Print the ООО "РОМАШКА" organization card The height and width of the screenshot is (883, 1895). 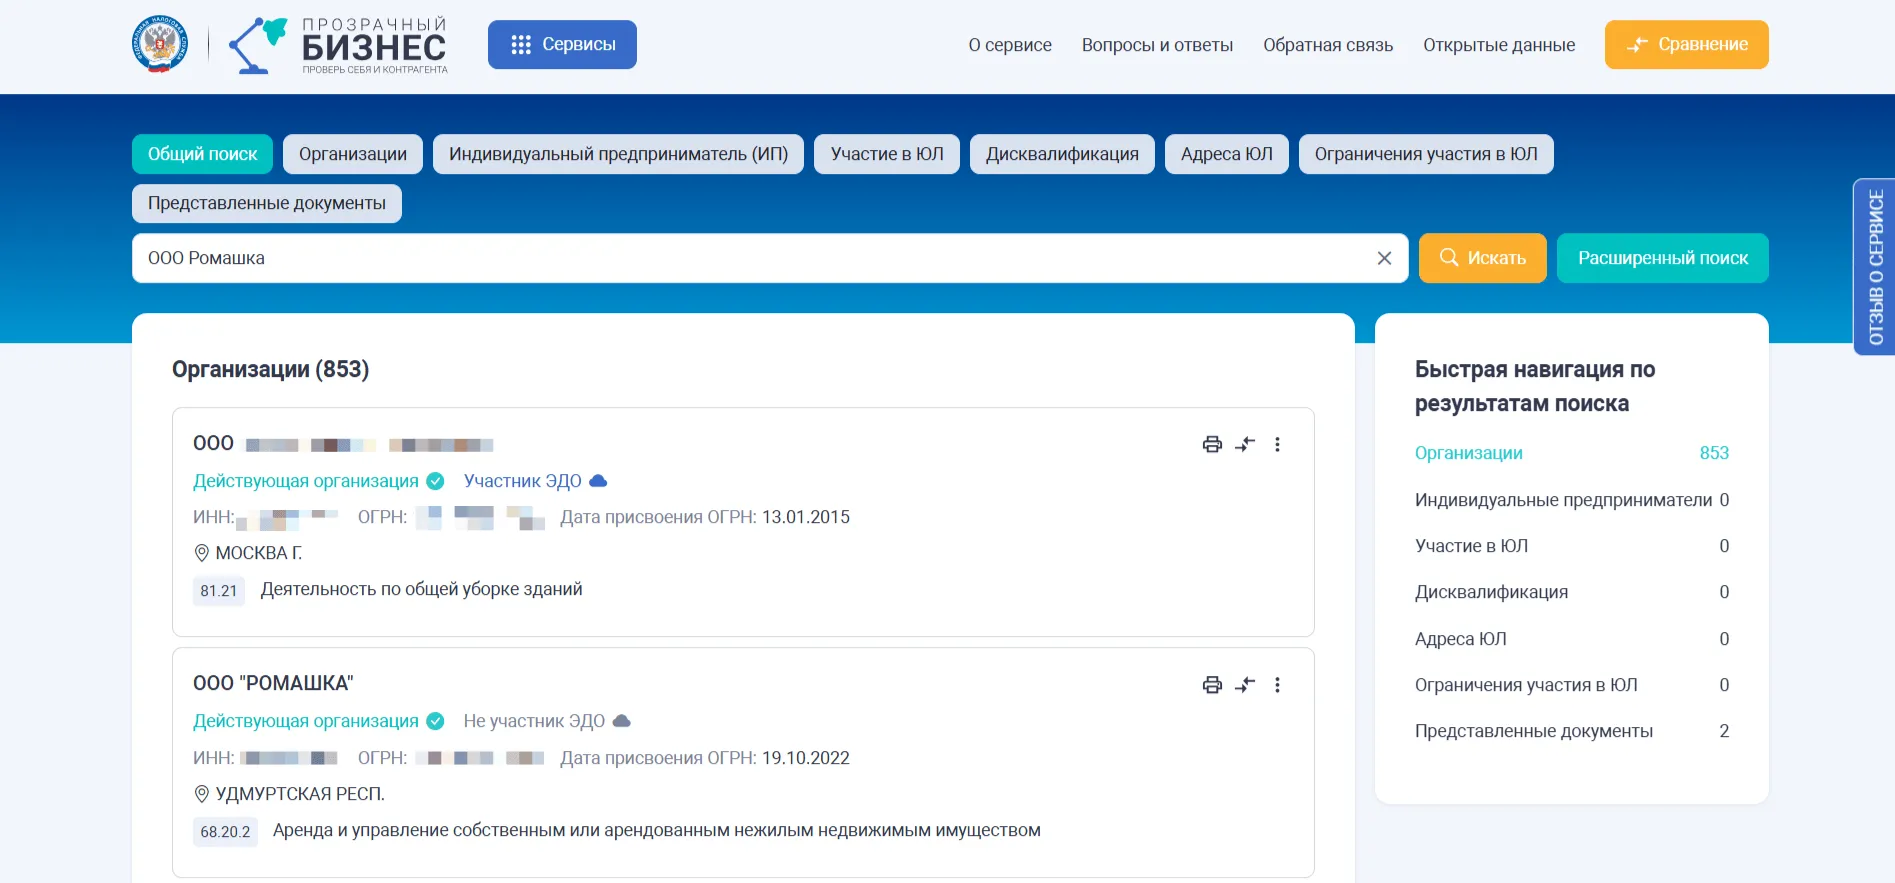pos(1212,685)
